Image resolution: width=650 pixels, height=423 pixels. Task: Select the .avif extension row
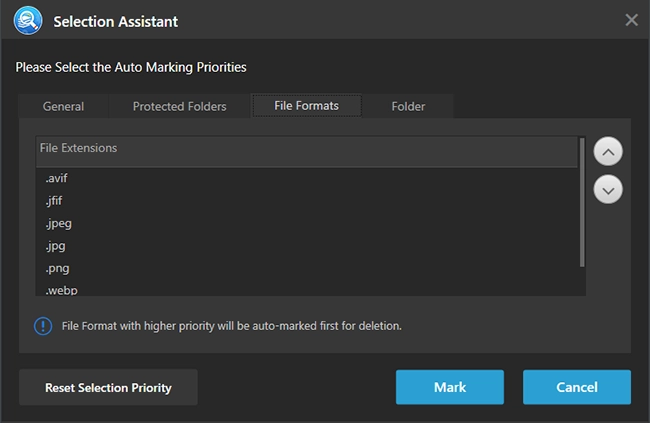[307, 178]
